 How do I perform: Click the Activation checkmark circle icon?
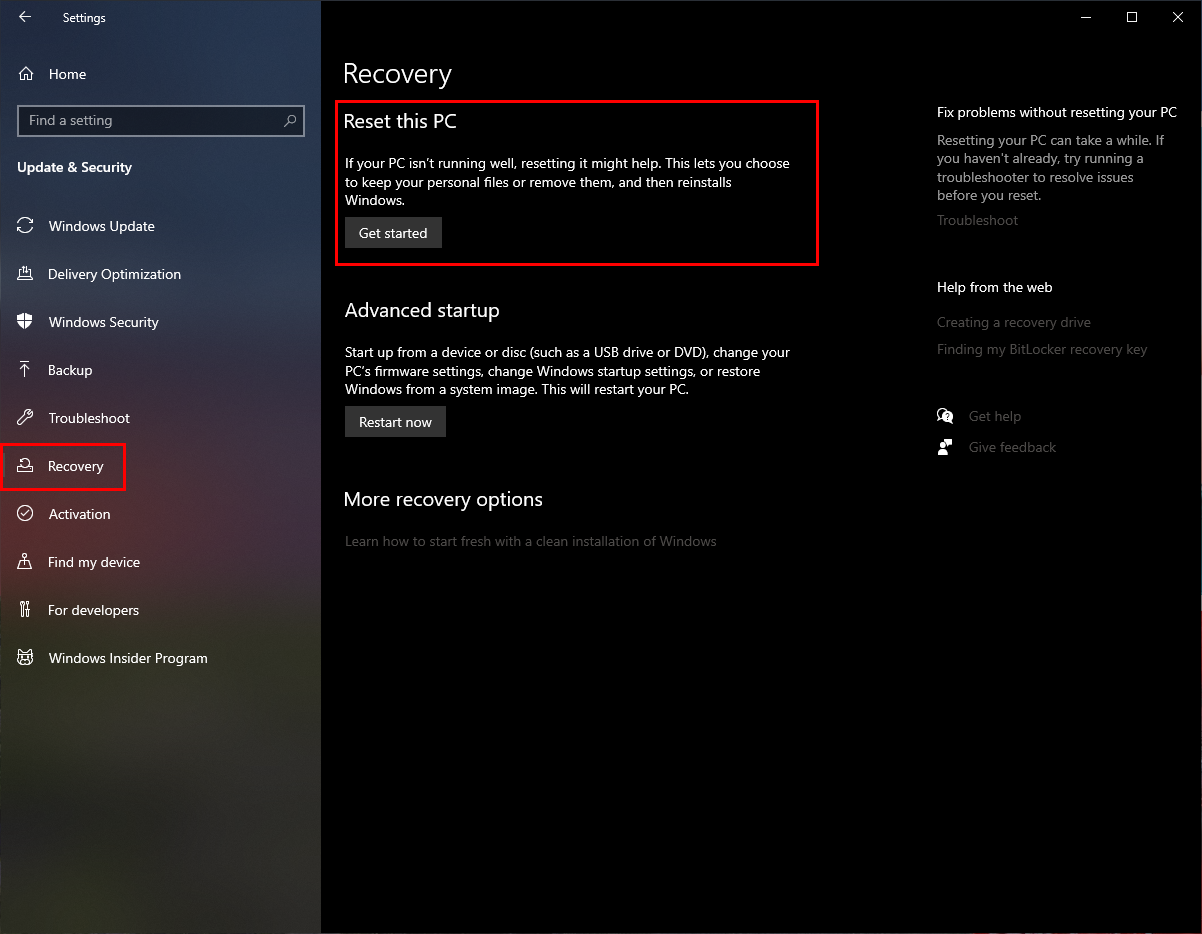coord(26,514)
